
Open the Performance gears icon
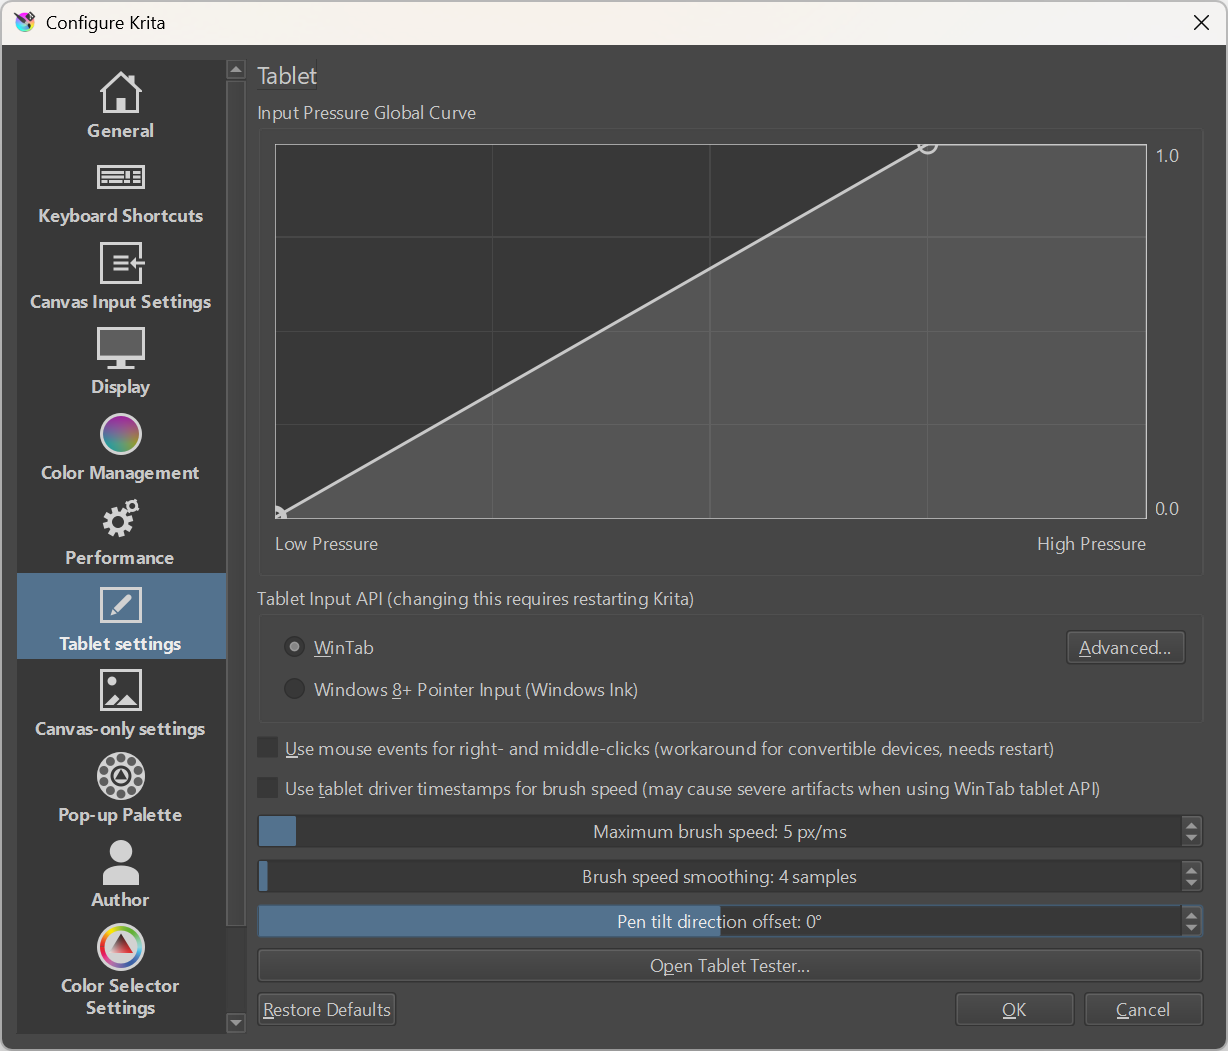121,520
